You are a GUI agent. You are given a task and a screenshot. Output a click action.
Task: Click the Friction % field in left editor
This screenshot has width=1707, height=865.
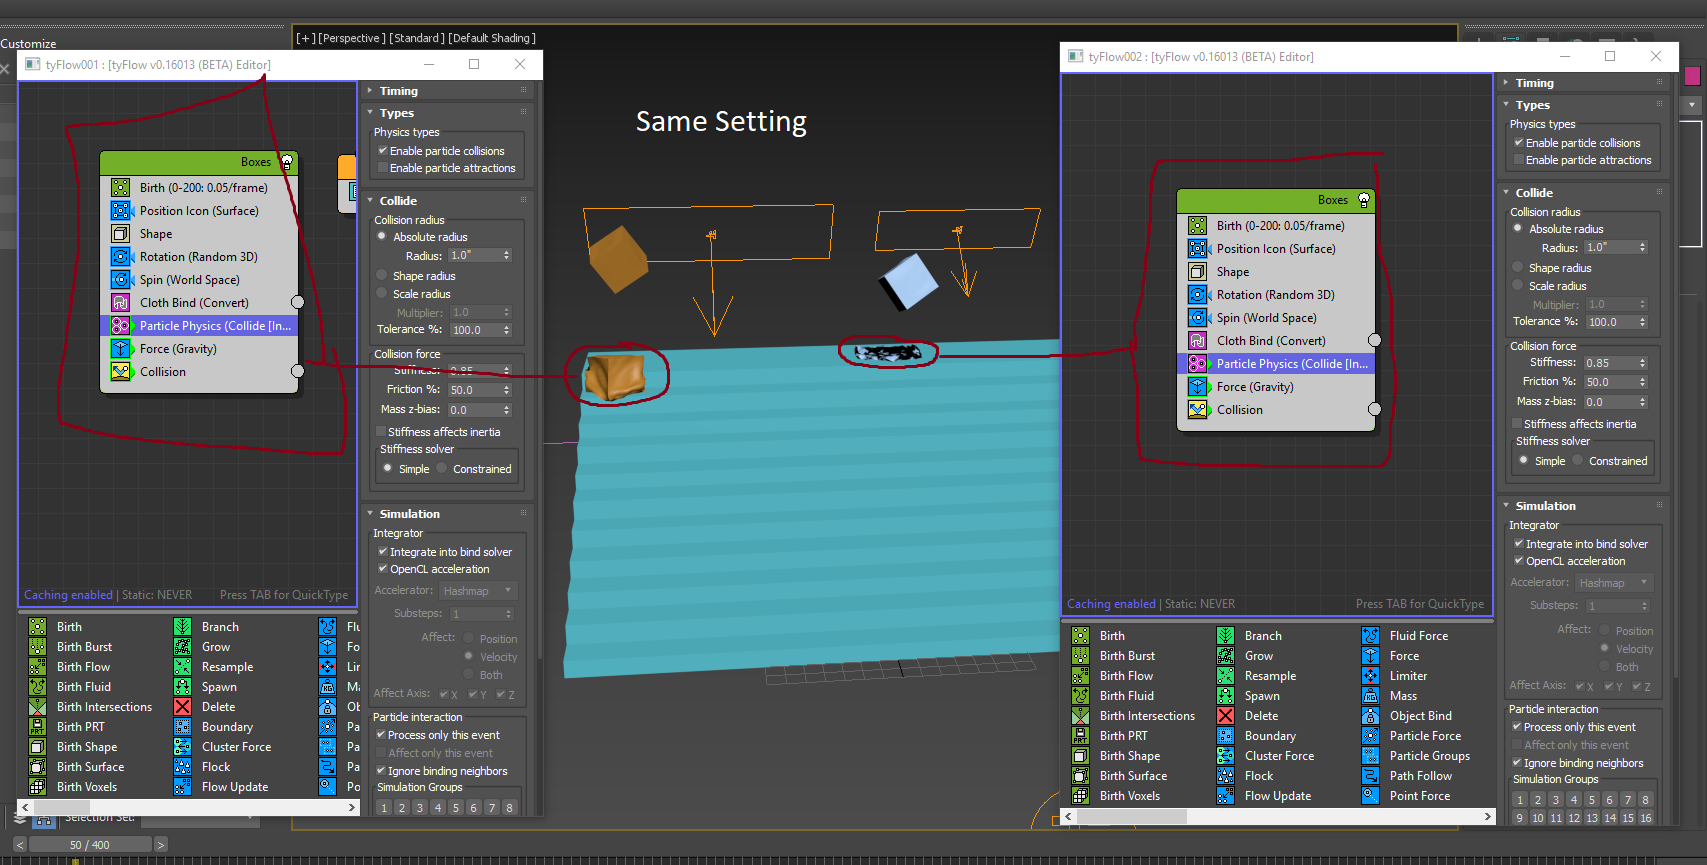(x=474, y=390)
